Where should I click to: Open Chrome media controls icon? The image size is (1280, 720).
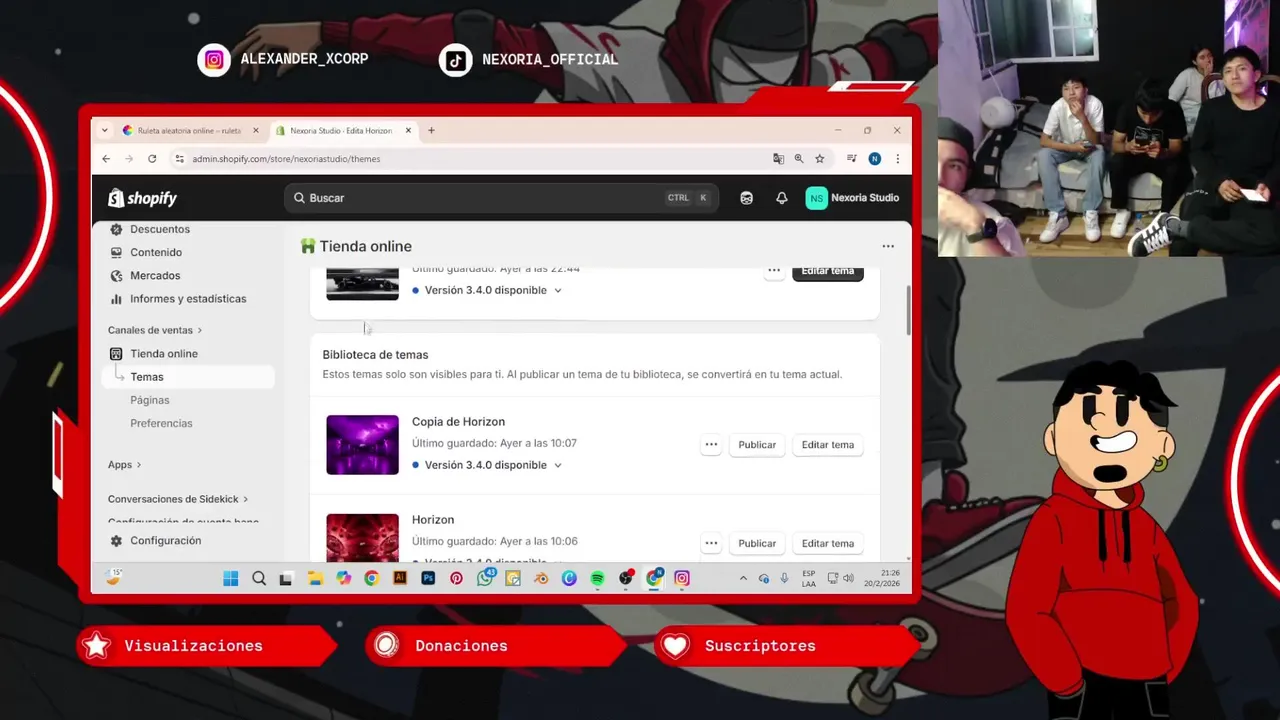(x=852, y=159)
